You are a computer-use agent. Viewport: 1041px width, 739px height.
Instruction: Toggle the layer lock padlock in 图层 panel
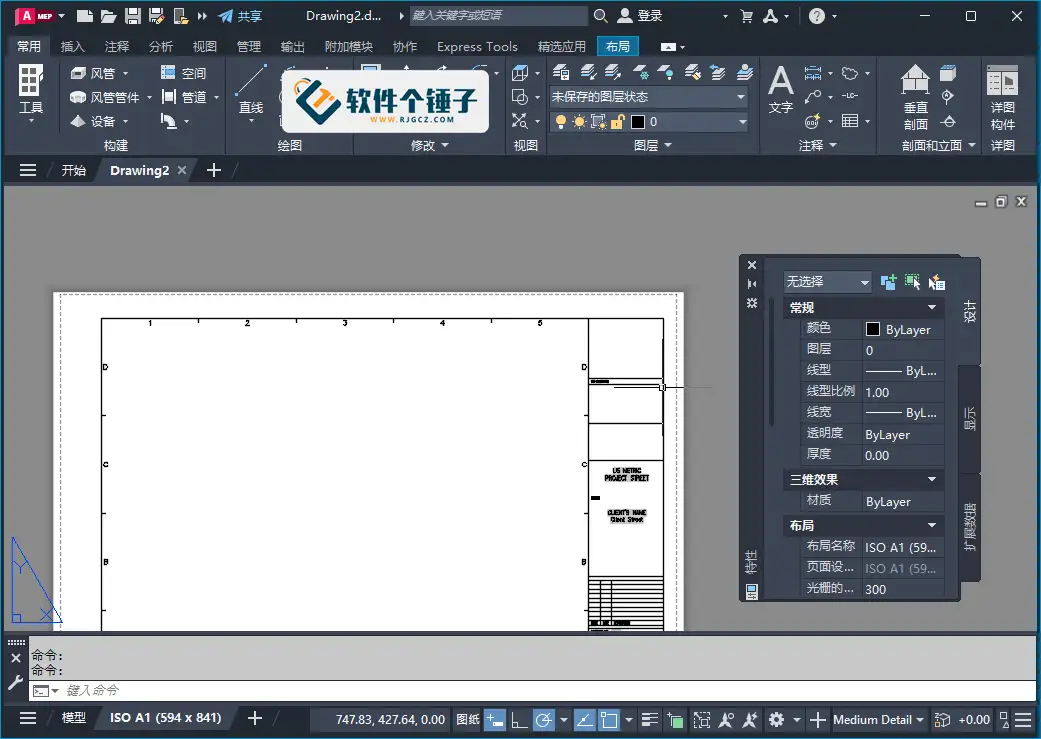click(x=619, y=122)
